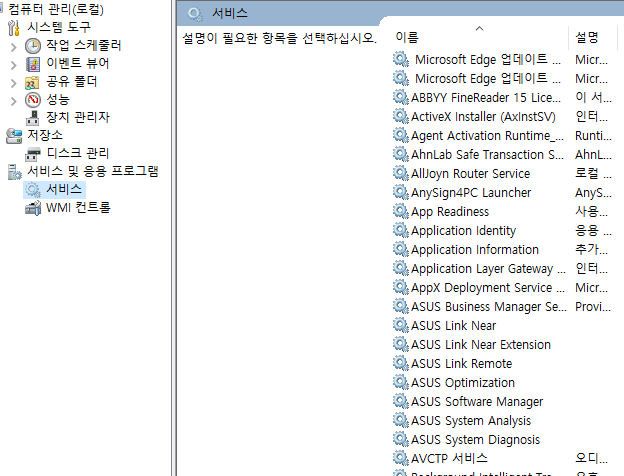
Task: Click the gear icon of AllJoyn Router Service
Action: click(x=401, y=173)
